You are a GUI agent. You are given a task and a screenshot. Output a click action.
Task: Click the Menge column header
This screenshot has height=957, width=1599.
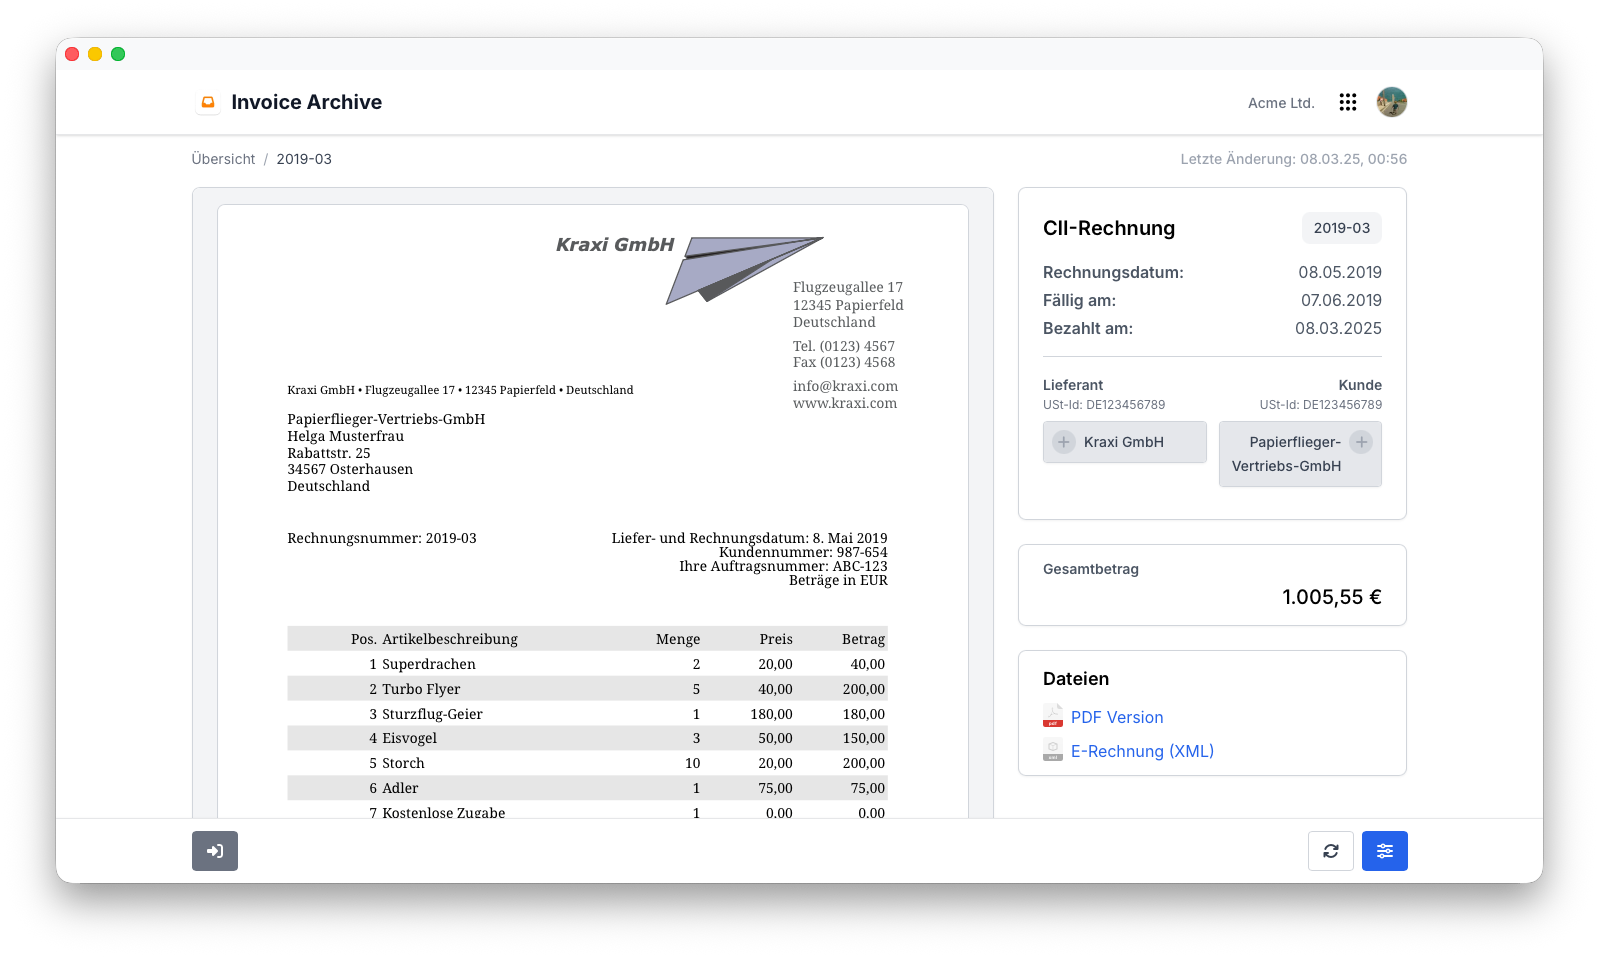click(678, 639)
